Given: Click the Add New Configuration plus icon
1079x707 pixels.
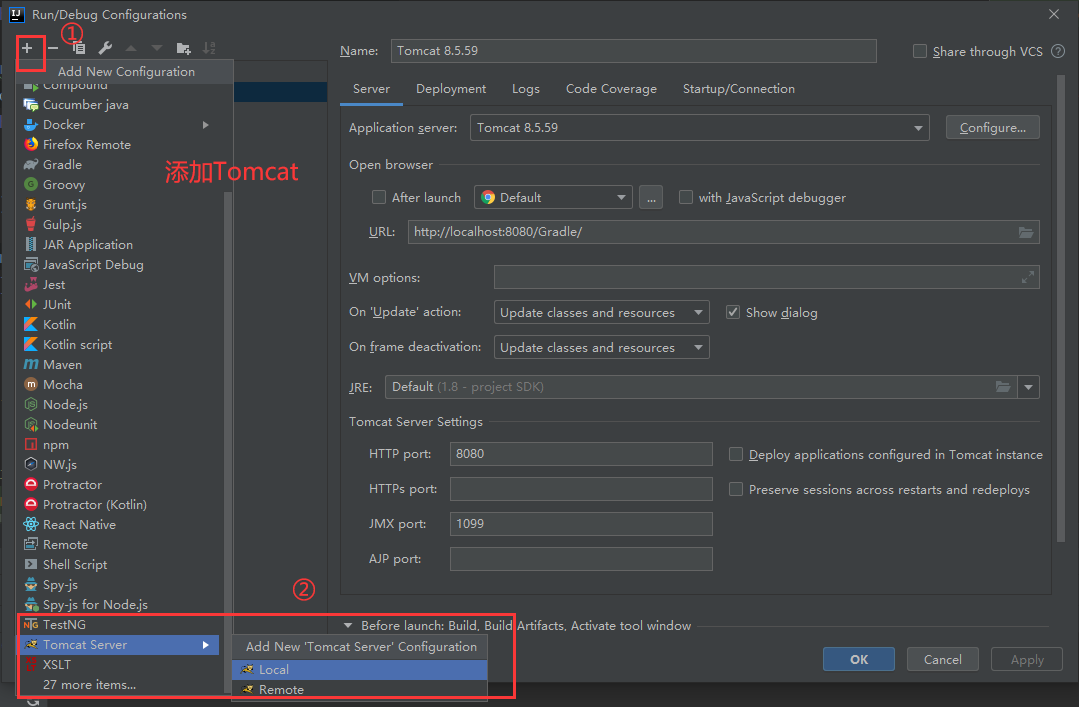Looking at the screenshot, I should [27, 48].
